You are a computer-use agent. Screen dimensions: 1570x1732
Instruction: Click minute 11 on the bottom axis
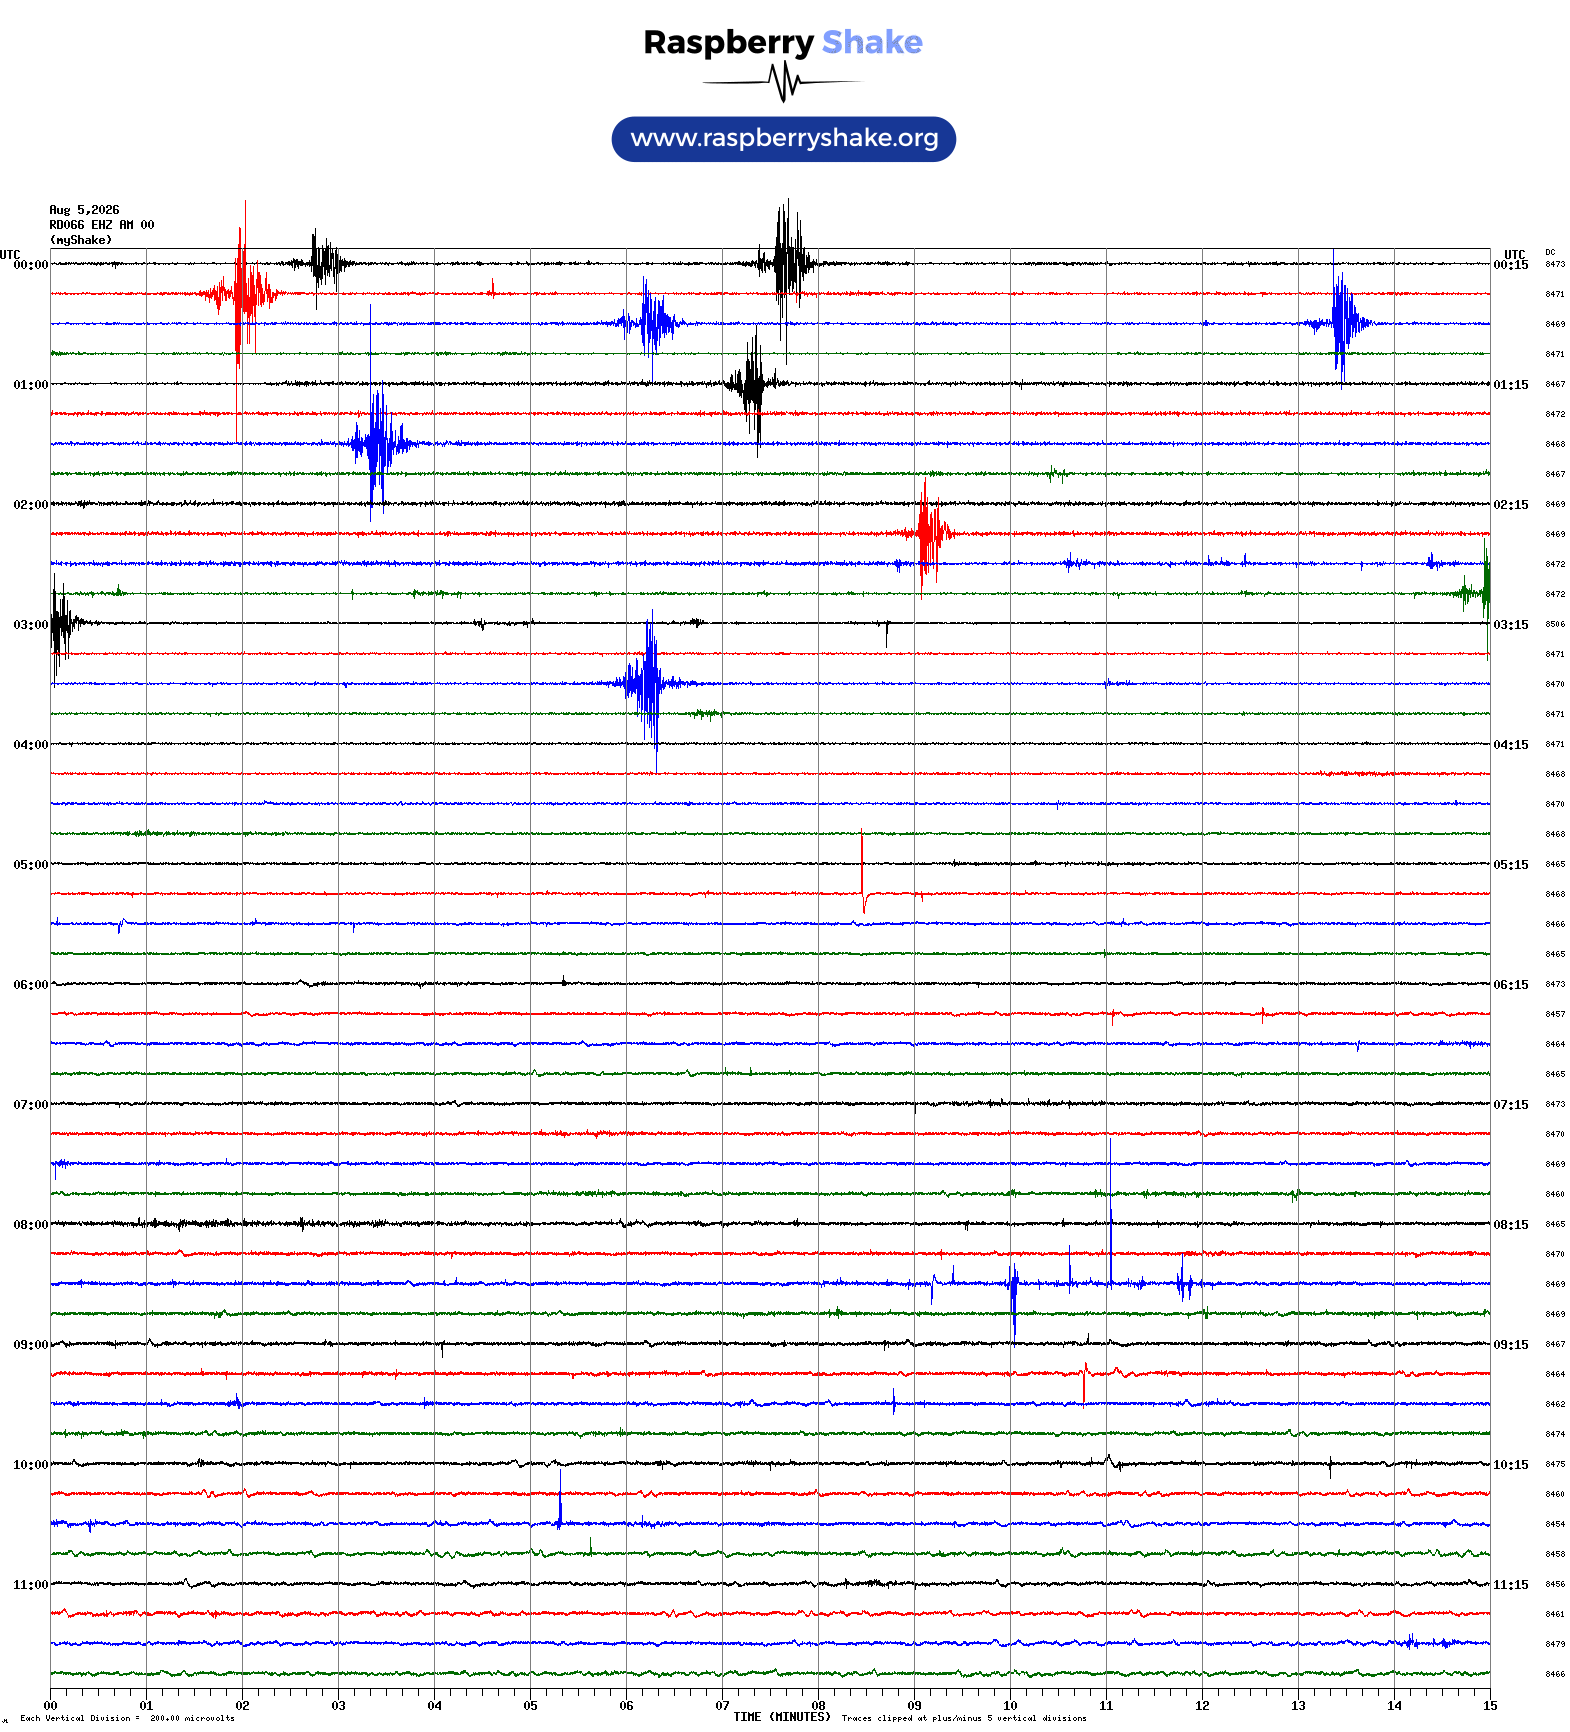1106,1706
